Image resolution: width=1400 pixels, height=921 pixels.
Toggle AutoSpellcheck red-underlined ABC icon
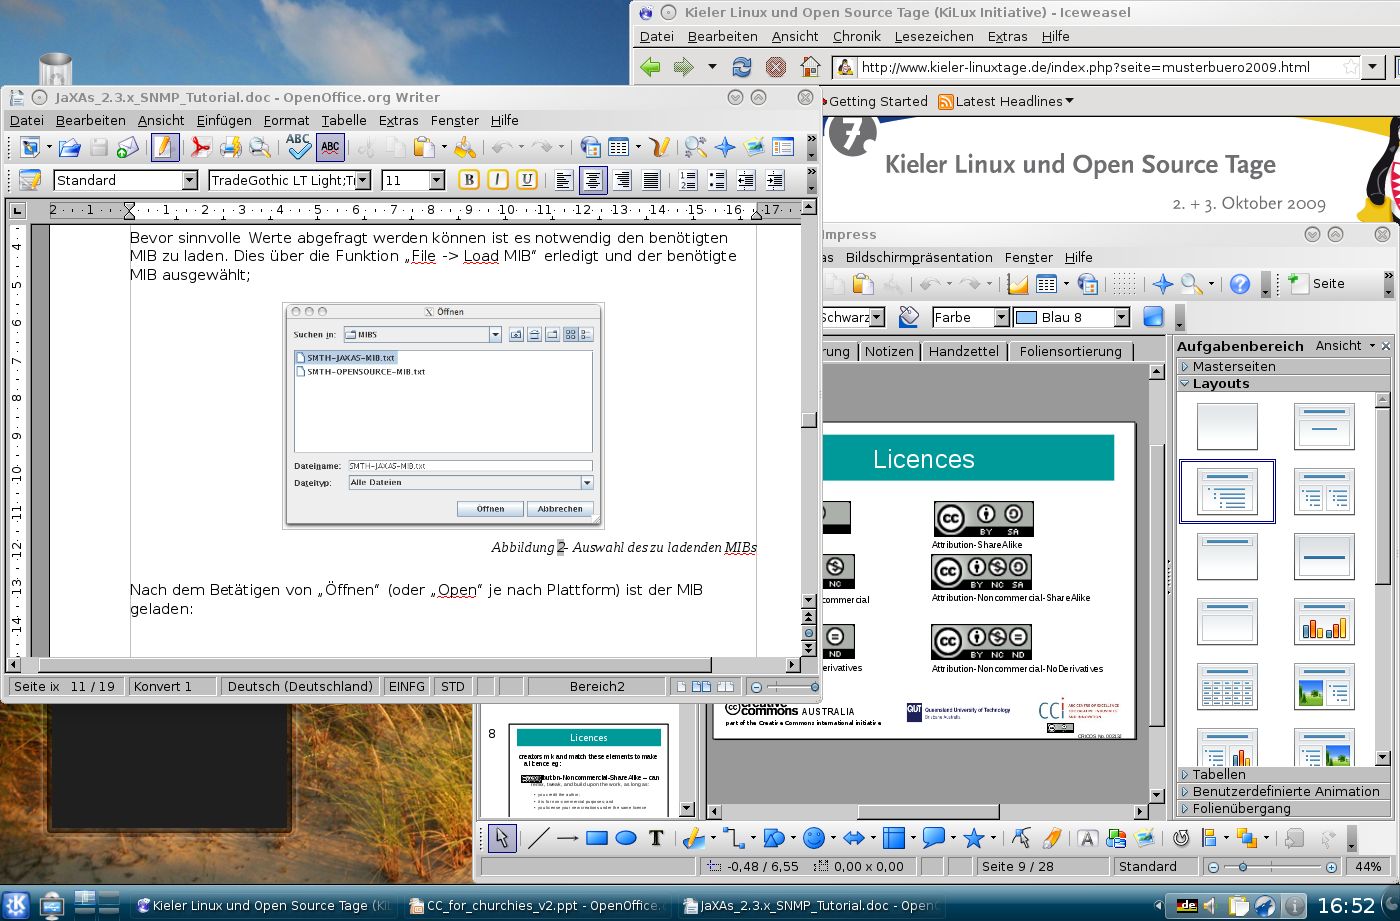(x=330, y=148)
